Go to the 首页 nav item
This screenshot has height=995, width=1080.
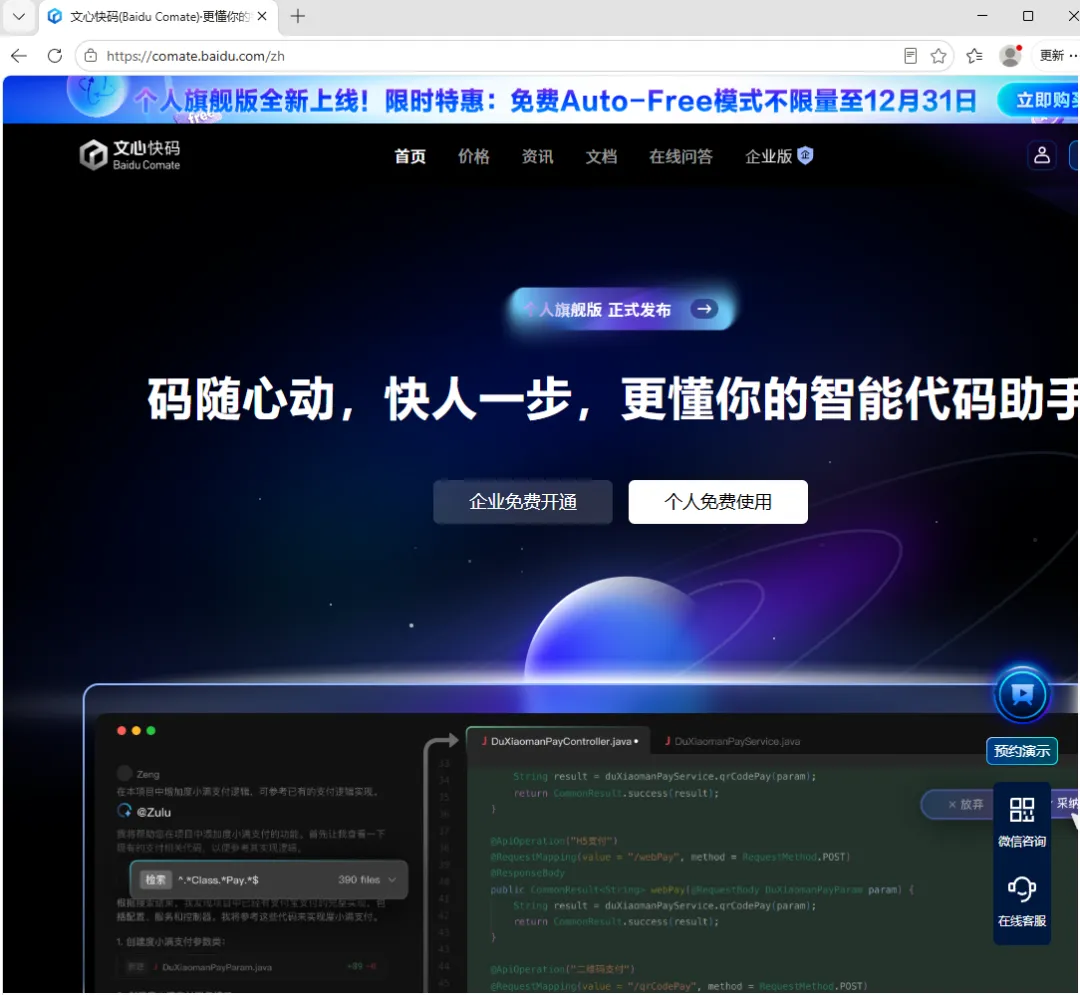pos(410,157)
